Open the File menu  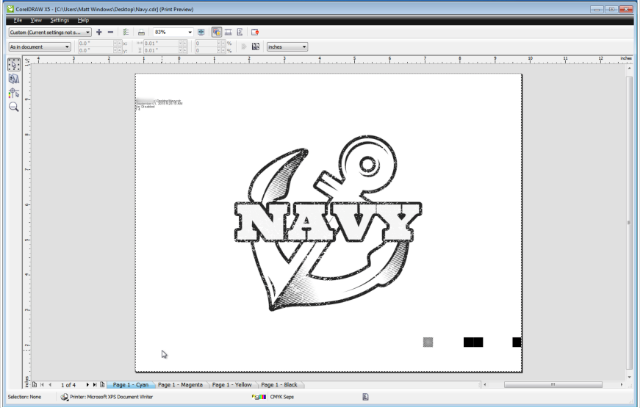pyautogui.click(x=18, y=20)
